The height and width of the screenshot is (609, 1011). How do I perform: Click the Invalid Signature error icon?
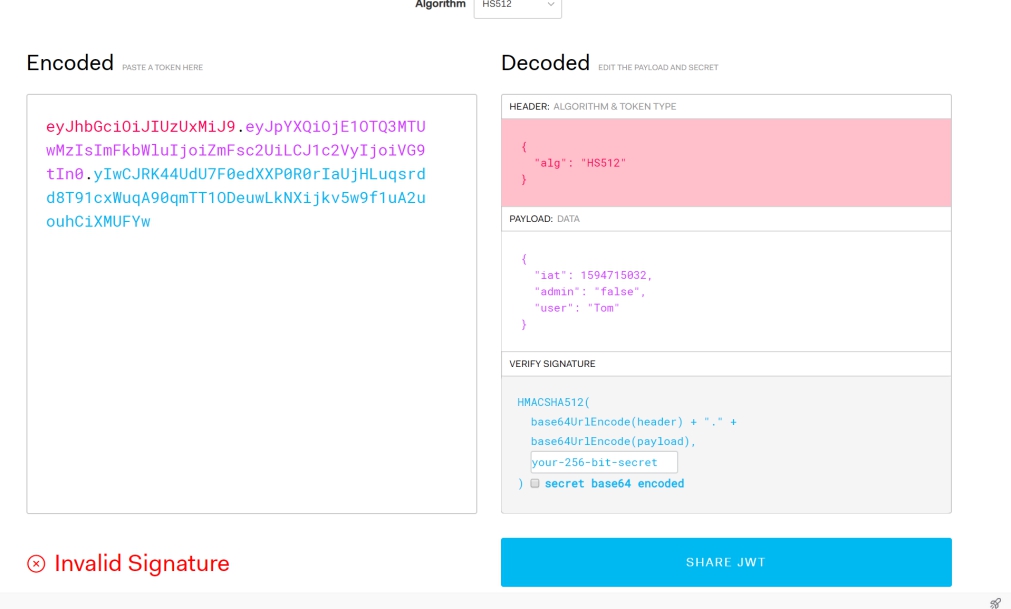[36, 564]
